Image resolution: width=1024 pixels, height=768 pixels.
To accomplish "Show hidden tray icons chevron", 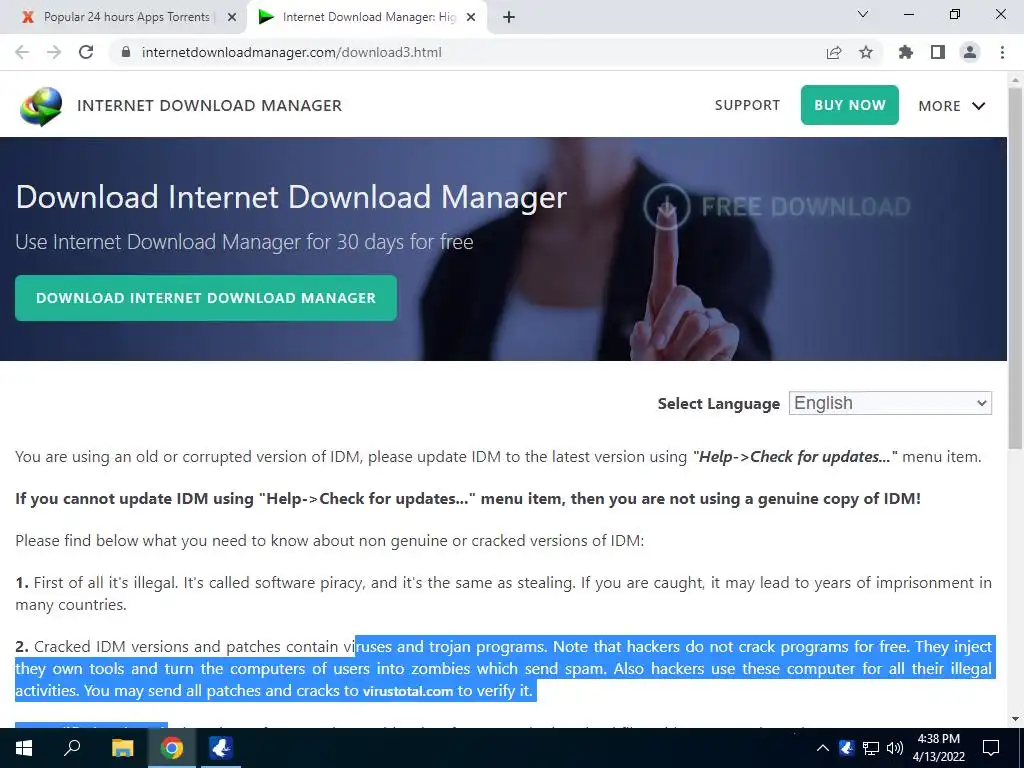I will pos(823,748).
